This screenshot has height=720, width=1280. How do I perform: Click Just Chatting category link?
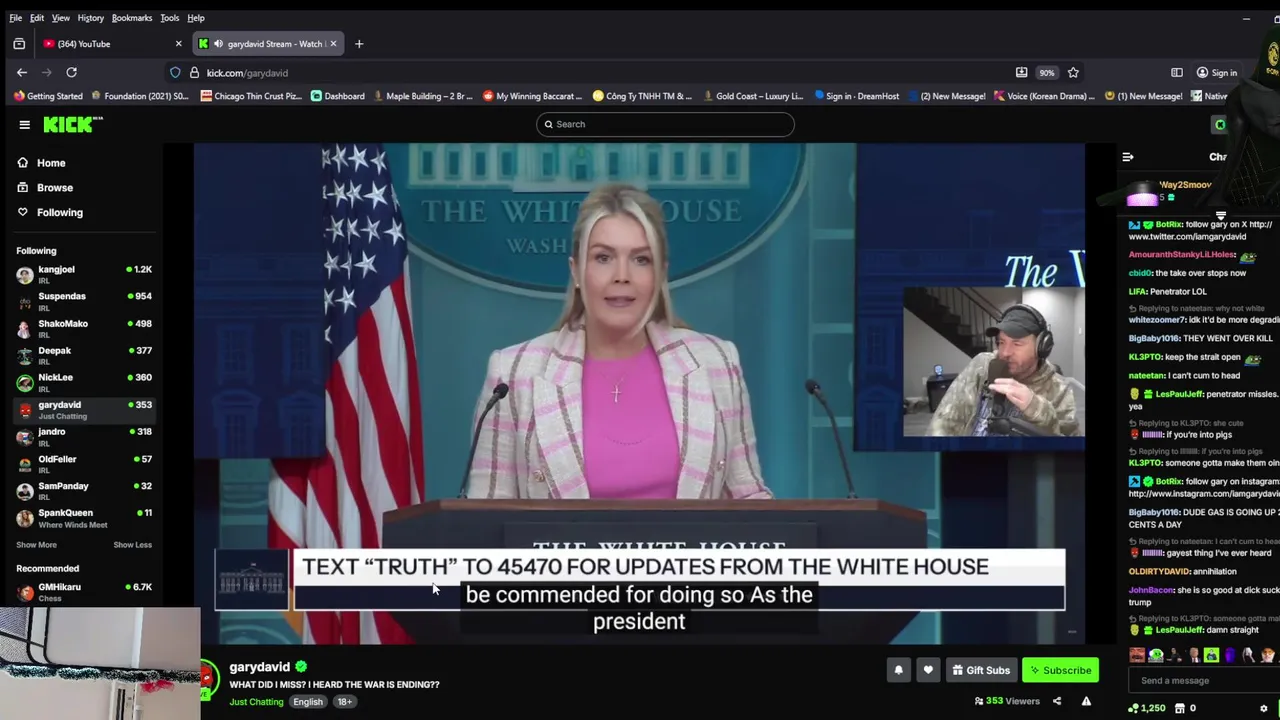(257, 702)
